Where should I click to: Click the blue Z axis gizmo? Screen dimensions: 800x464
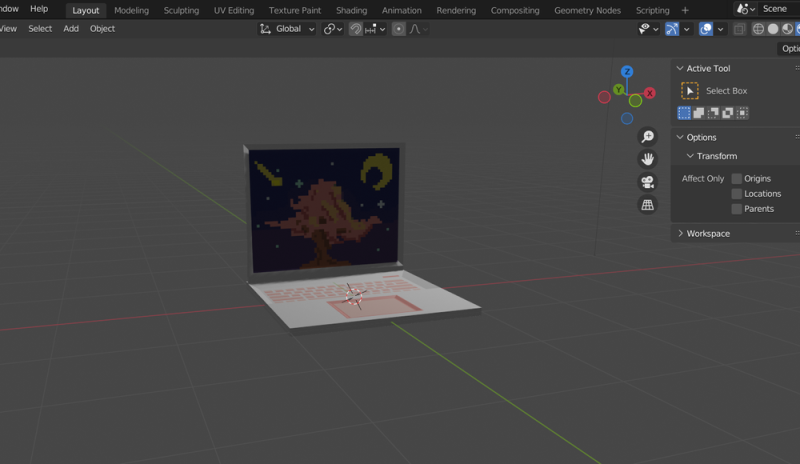627,71
